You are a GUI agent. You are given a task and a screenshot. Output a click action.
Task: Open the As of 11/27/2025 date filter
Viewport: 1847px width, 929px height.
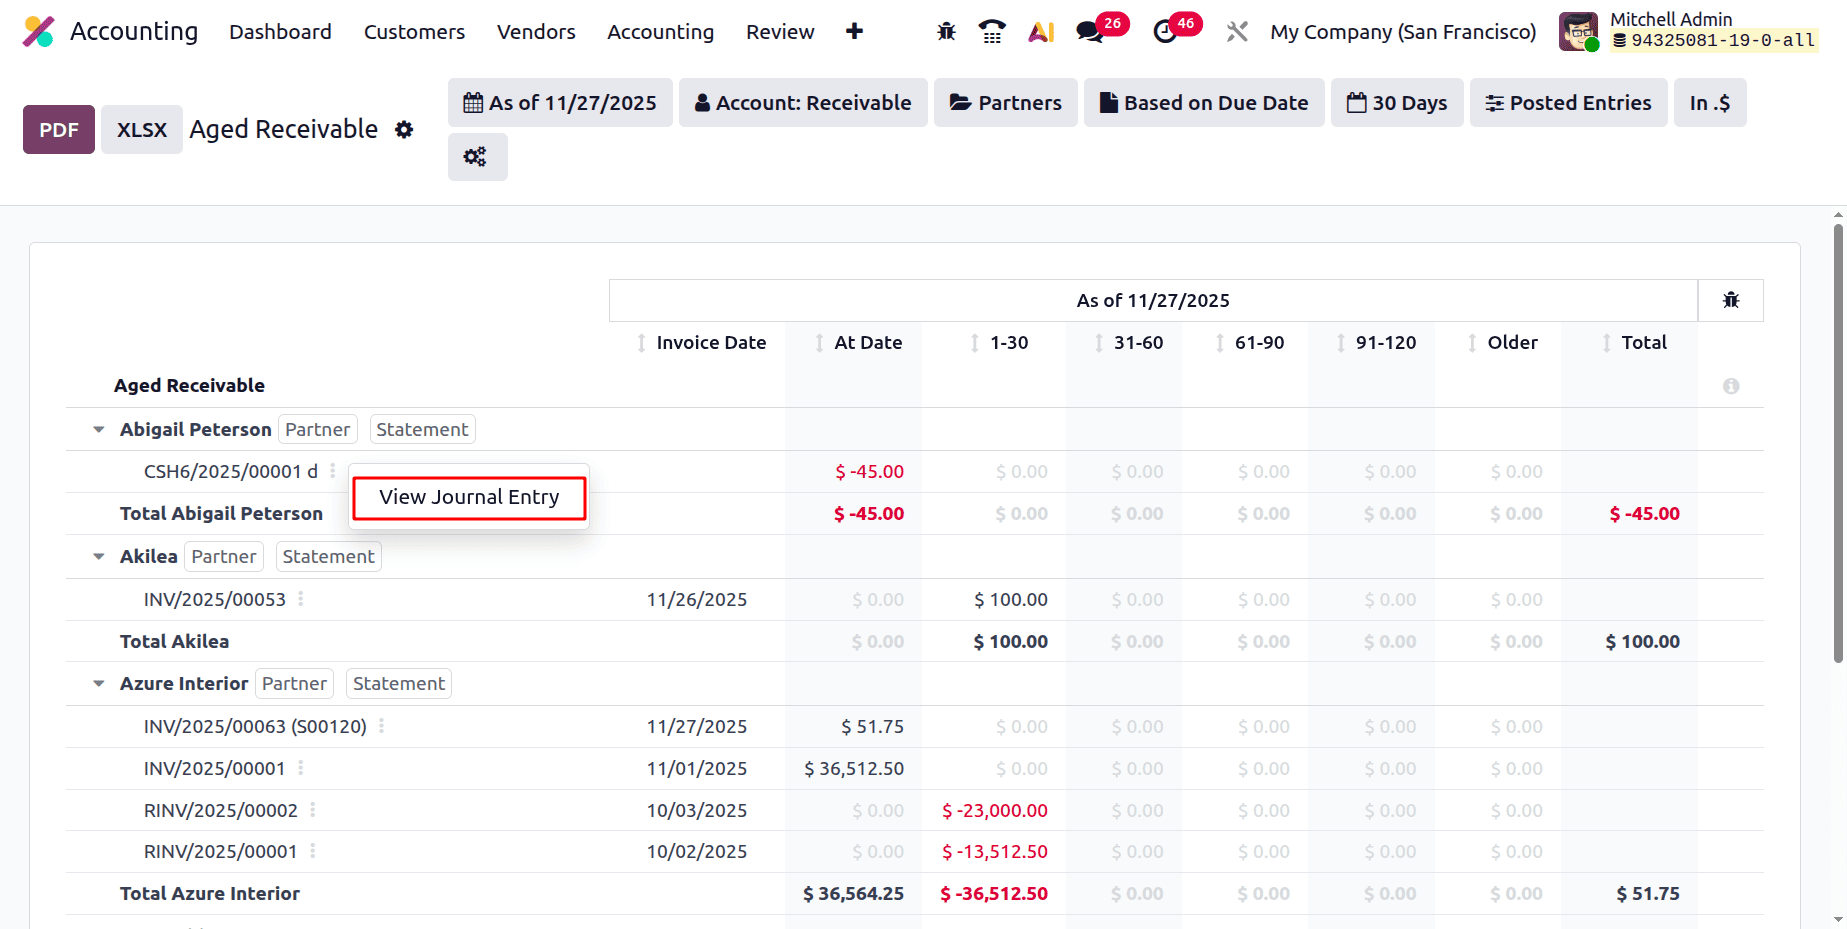(560, 103)
